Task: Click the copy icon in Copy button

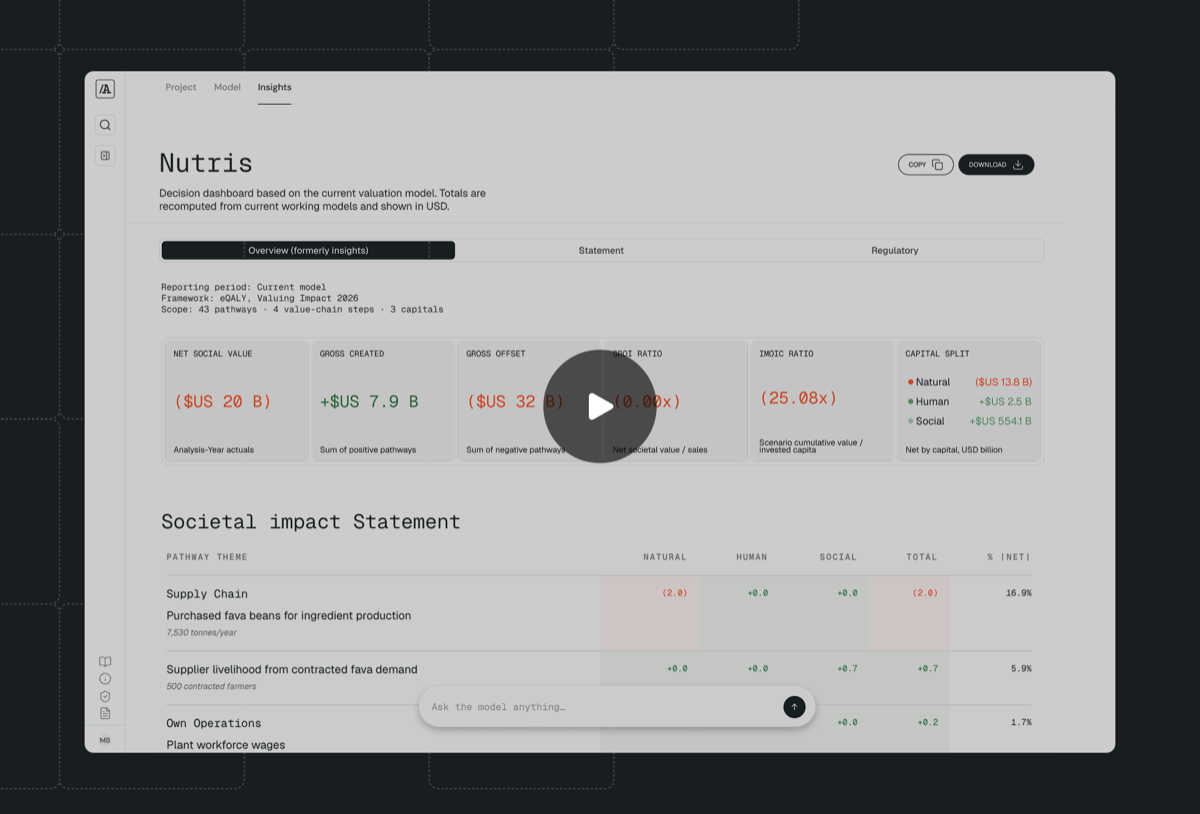Action: 937,165
